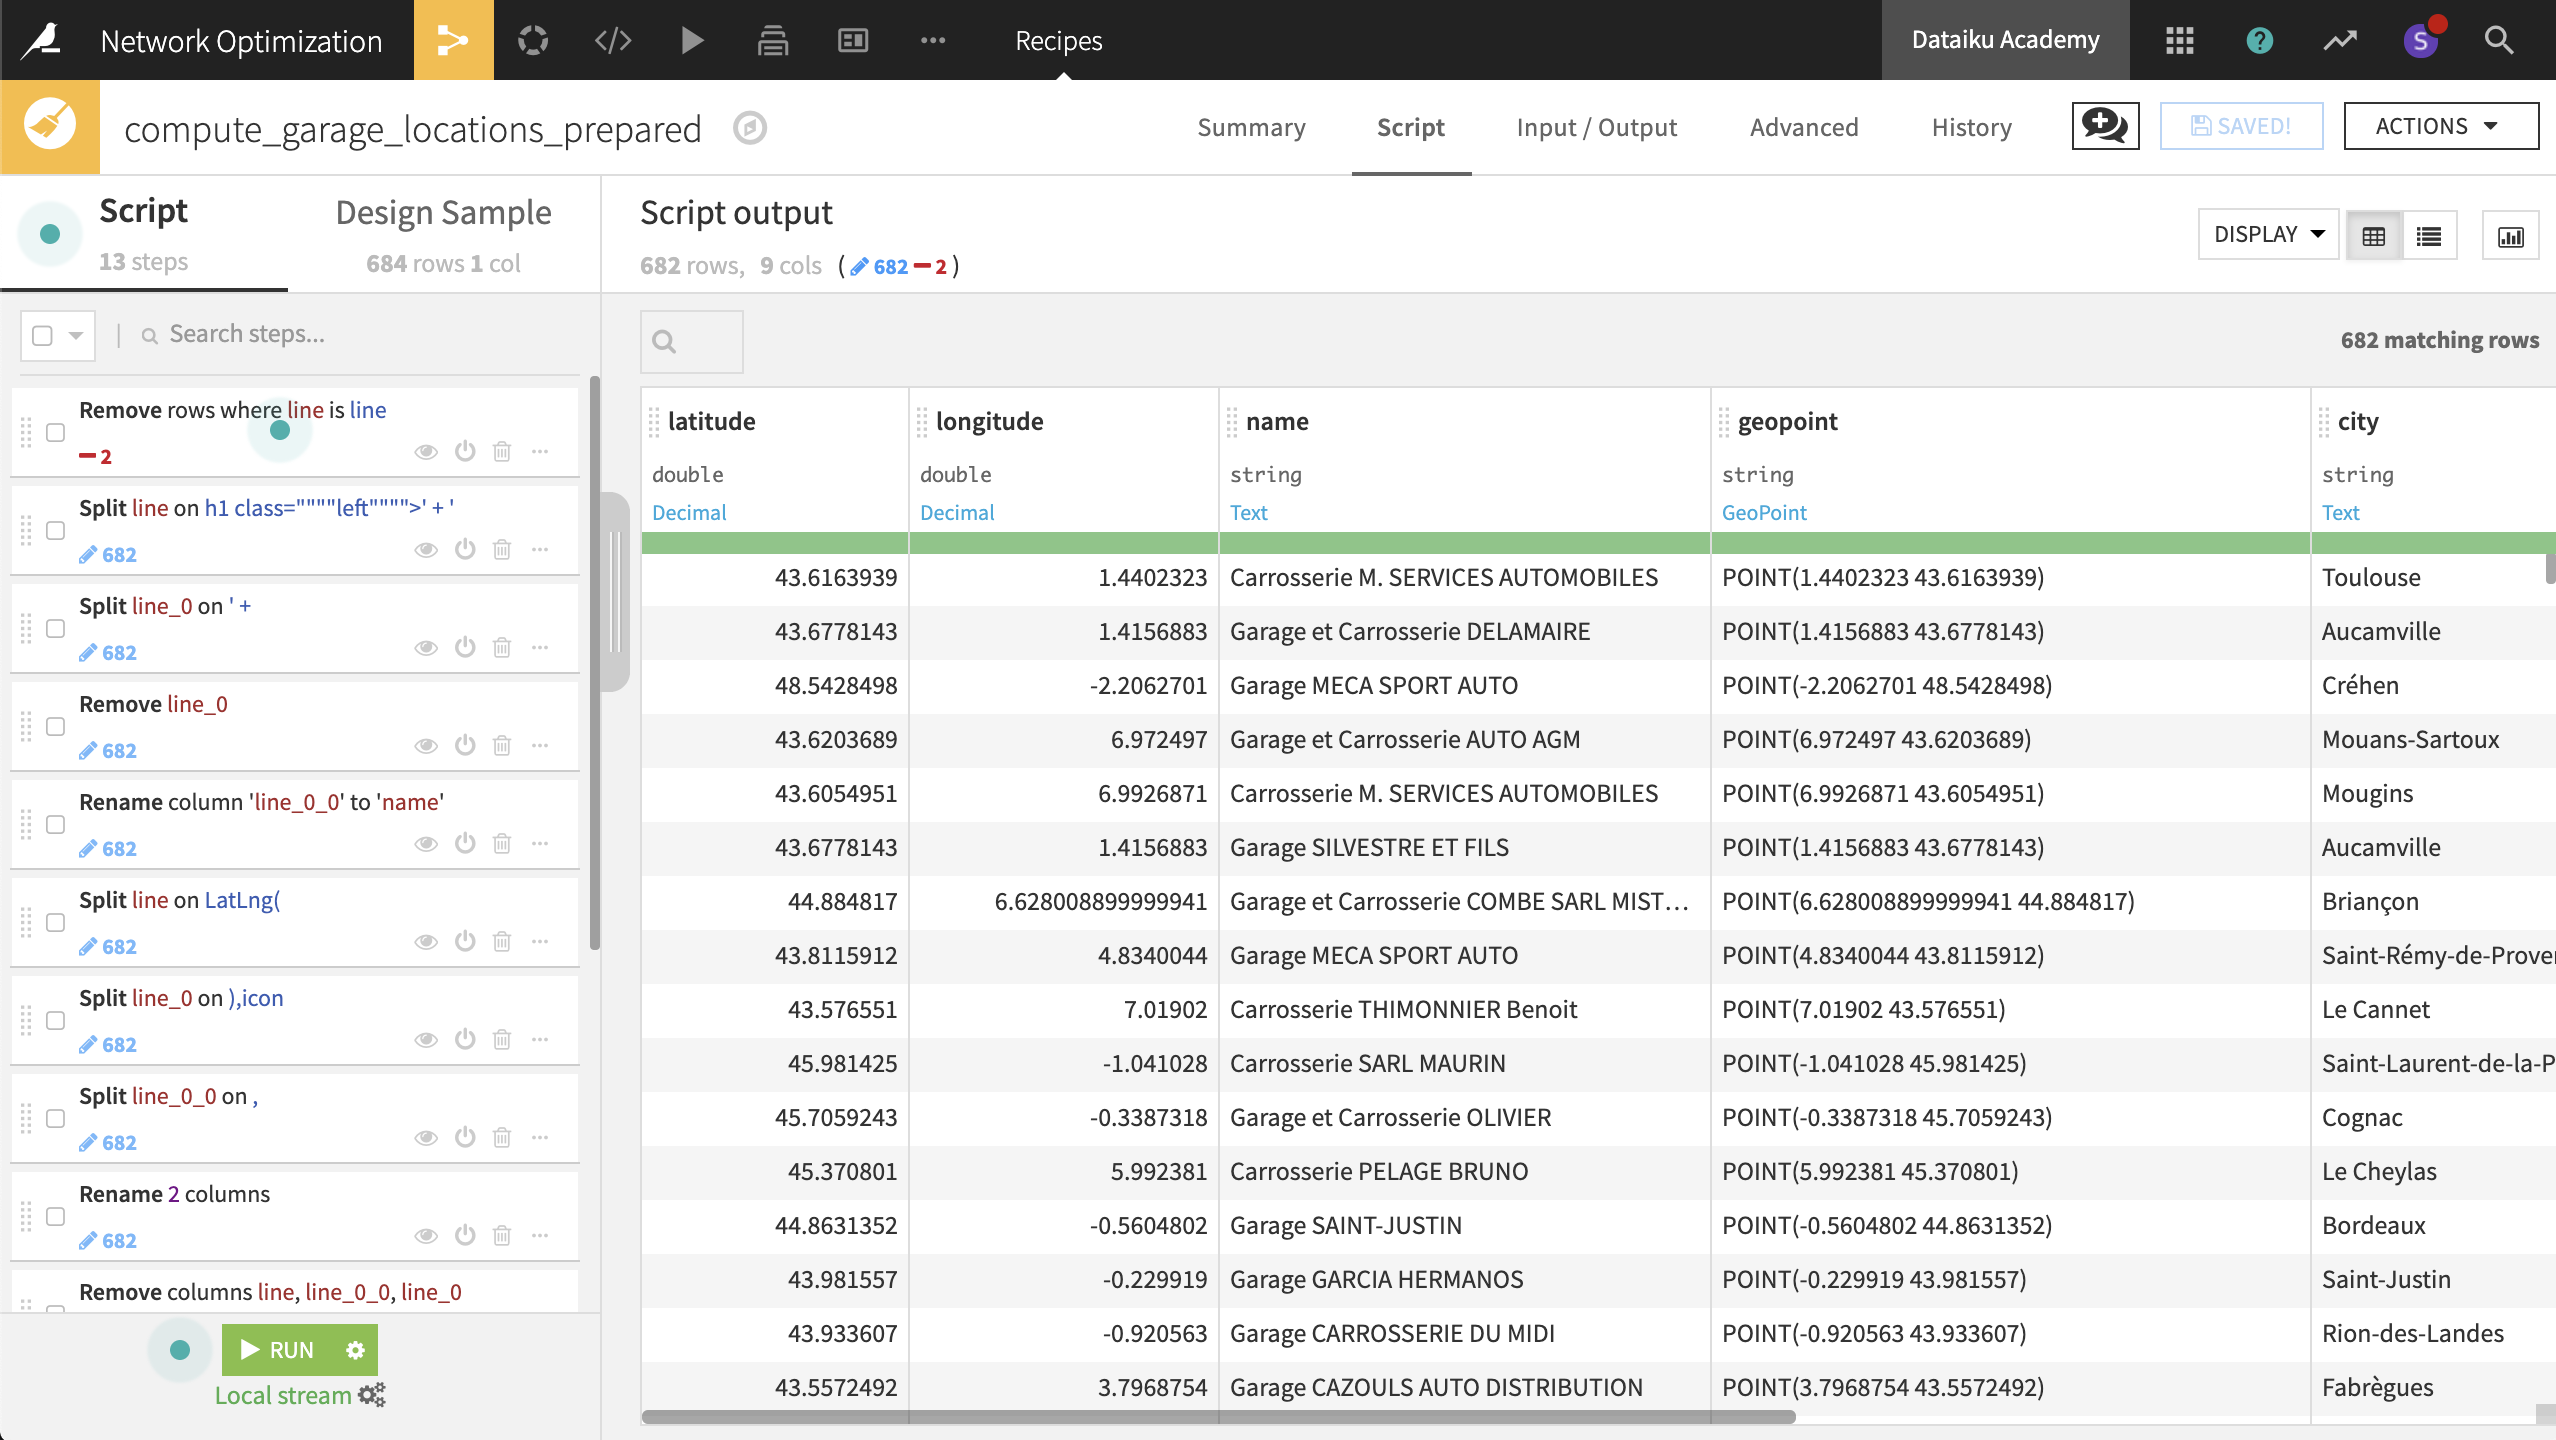Open the code notebooks icon
2556x1440 pixels.
click(x=613, y=40)
